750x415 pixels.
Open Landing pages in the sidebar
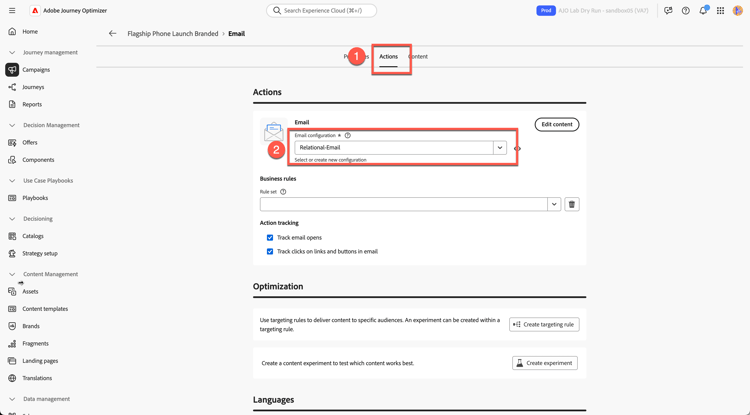40,361
